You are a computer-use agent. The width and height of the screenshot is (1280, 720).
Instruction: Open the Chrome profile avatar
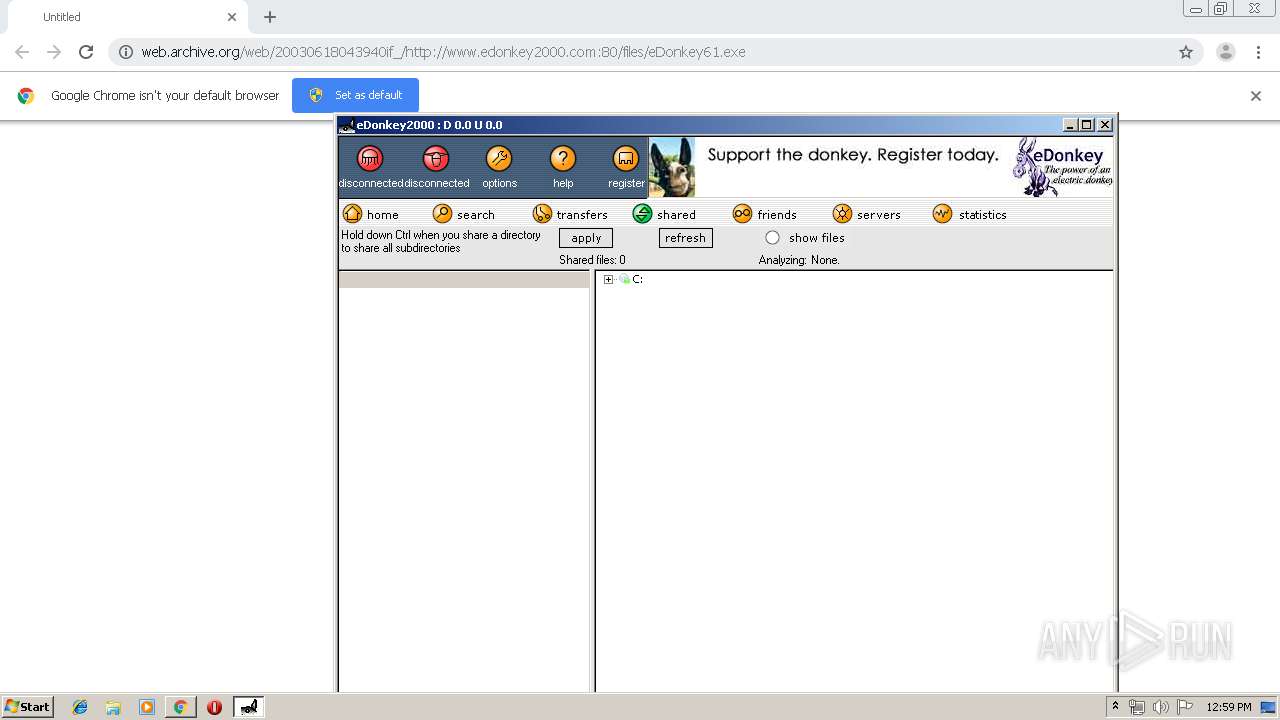[1226, 52]
